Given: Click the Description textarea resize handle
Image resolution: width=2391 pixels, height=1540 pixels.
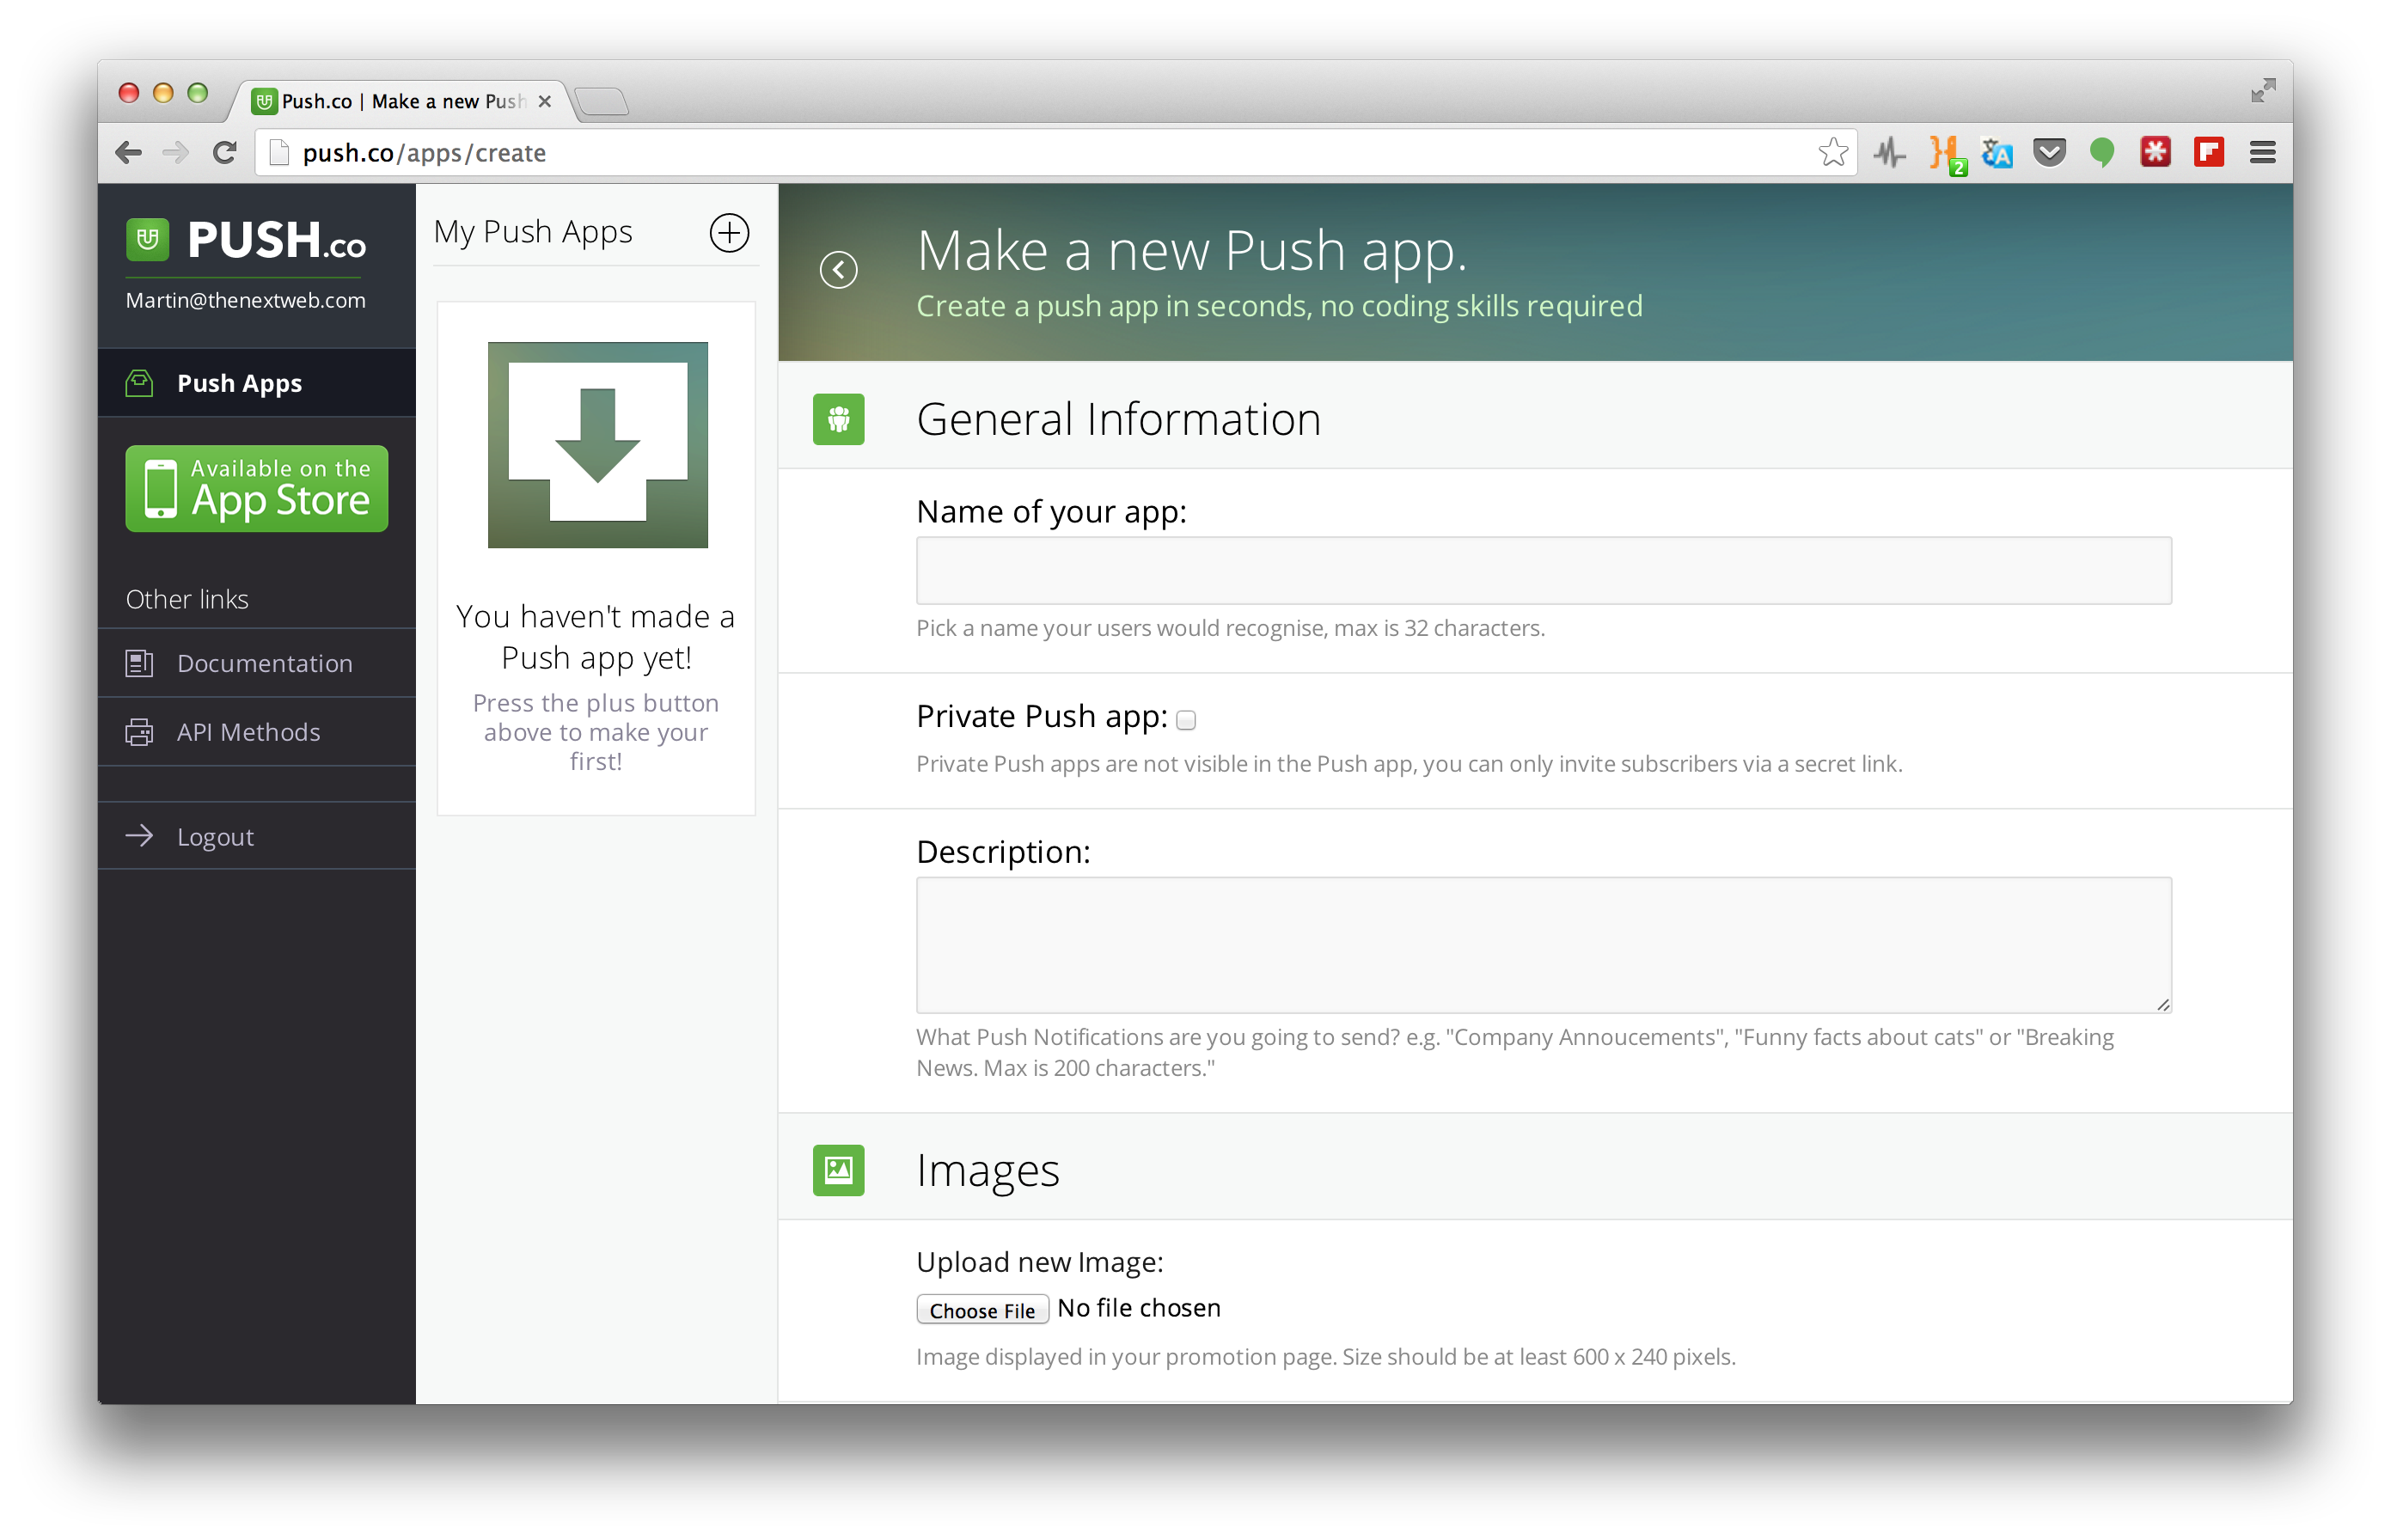Looking at the screenshot, I should tap(2163, 1004).
